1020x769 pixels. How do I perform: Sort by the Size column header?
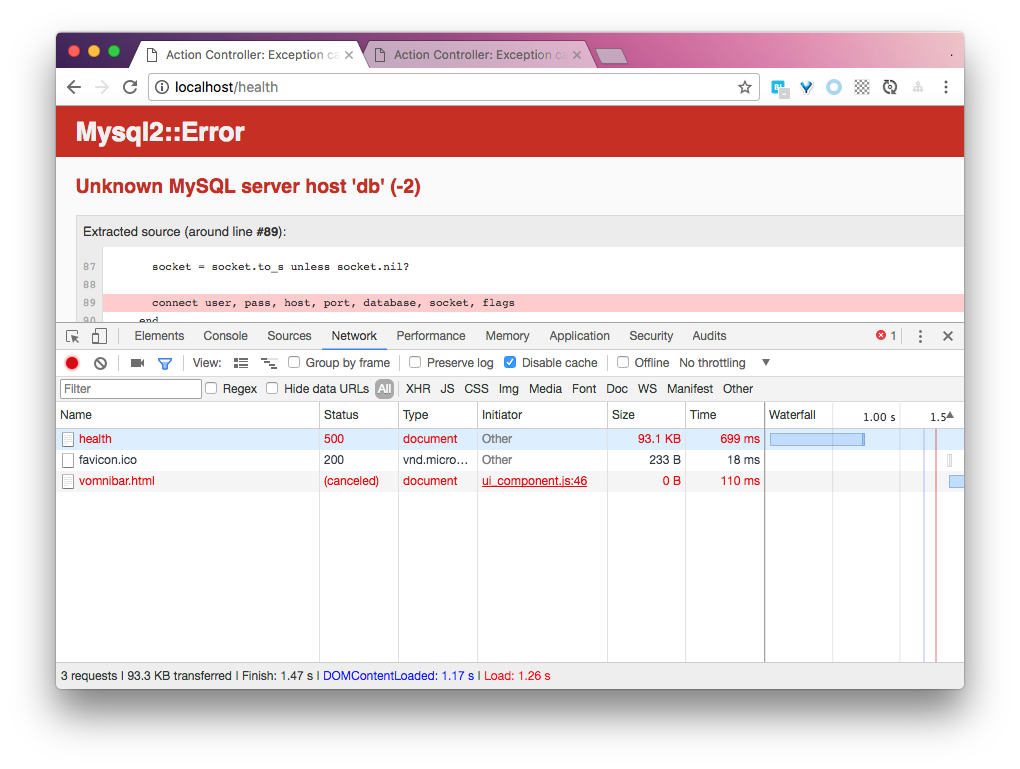point(646,415)
